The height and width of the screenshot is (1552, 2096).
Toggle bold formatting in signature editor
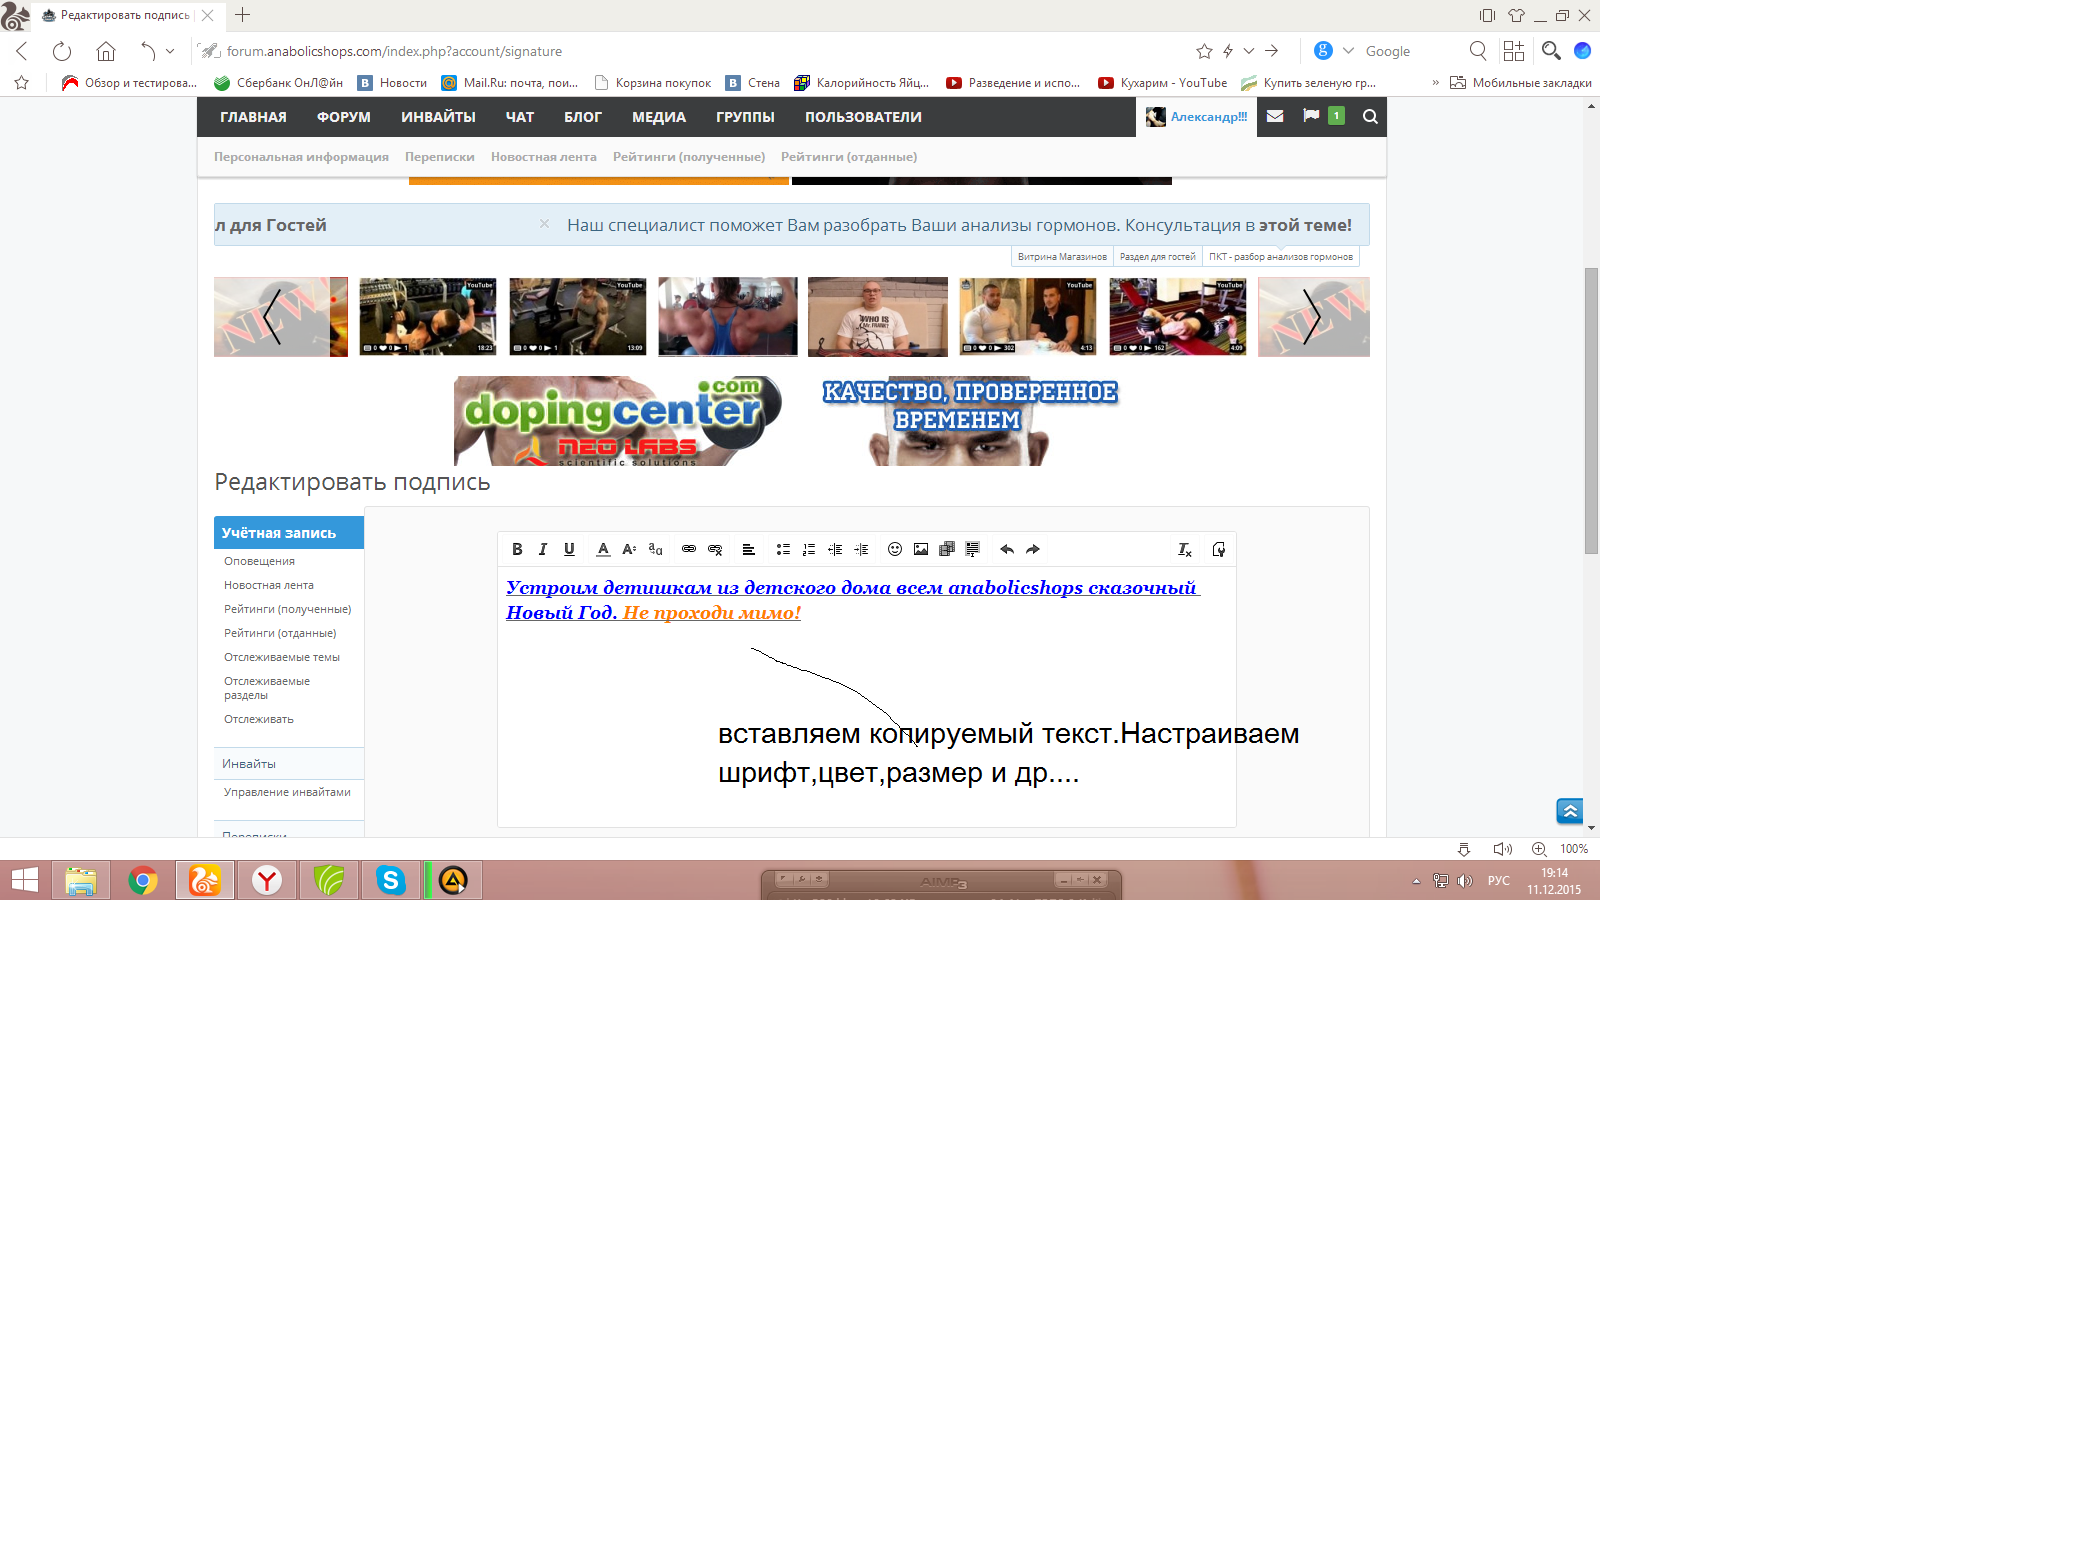[517, 549]
